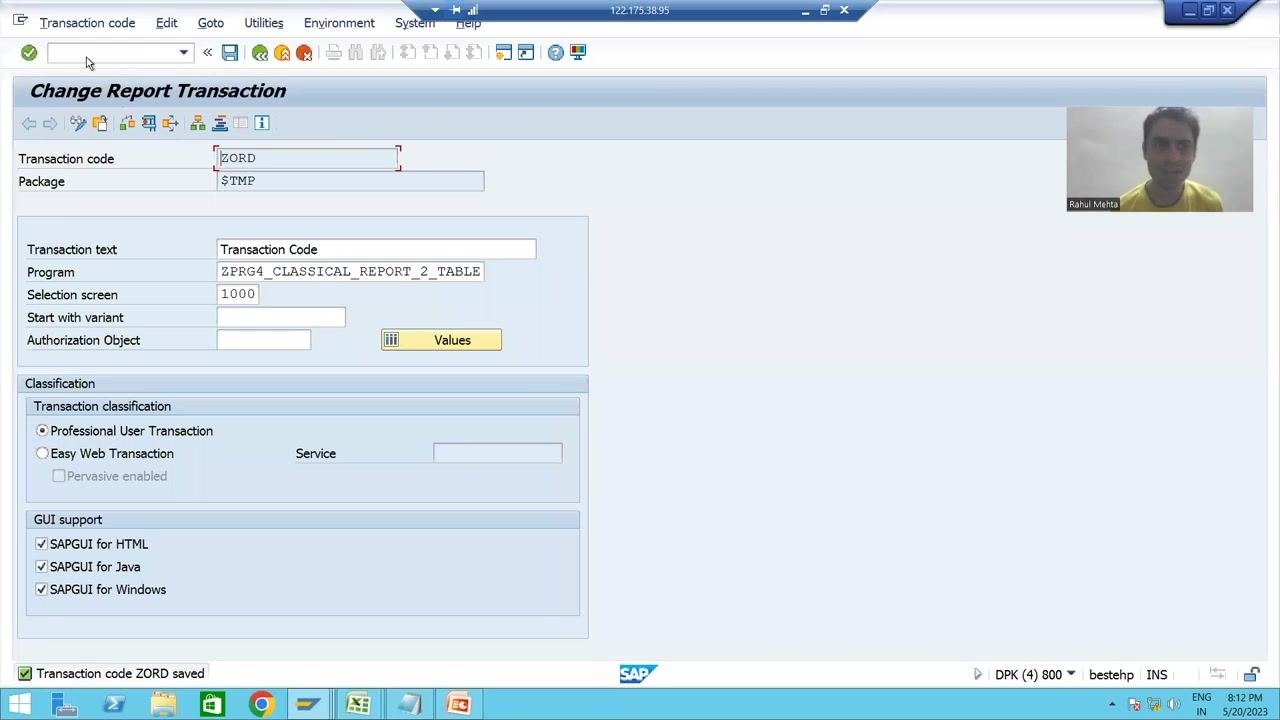1280x720 pixels.
Task: Open the Transaction code menu
Action: (x=87, y=23)
